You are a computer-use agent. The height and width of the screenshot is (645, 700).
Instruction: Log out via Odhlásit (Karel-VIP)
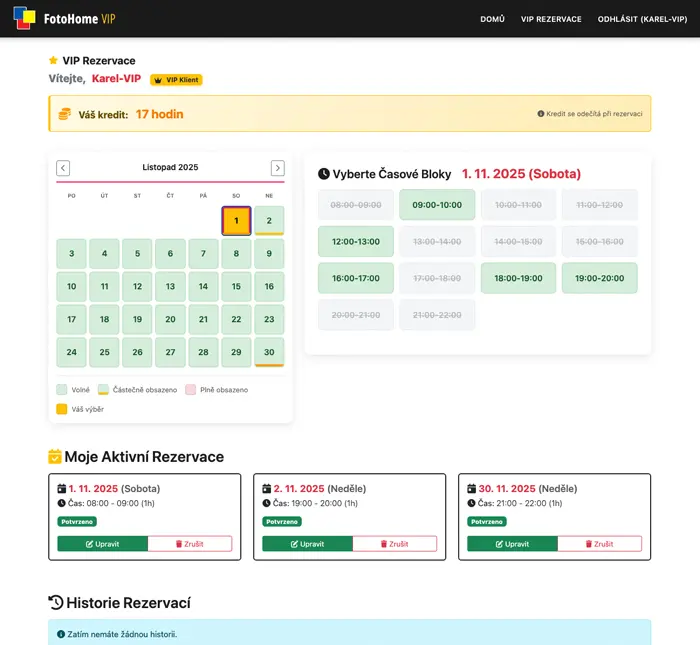[x=642, y=19]
